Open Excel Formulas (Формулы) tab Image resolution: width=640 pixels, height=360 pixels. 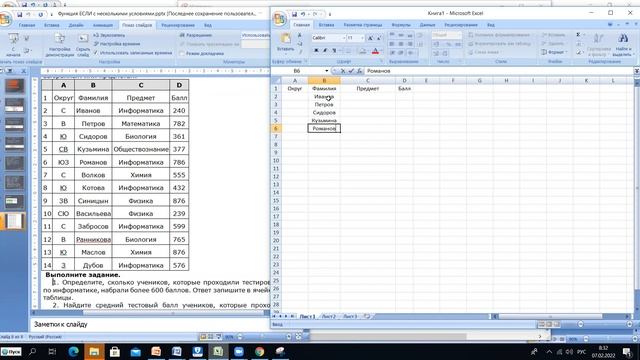click(401, 25)
